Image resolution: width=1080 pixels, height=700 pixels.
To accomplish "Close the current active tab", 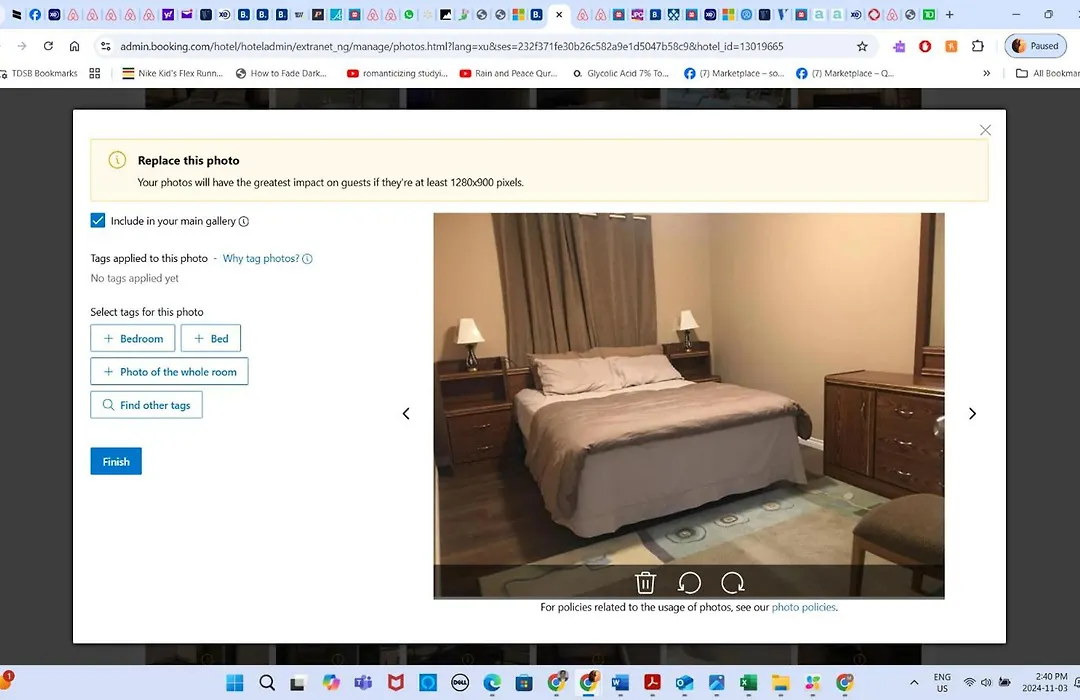I will [559, 14].
